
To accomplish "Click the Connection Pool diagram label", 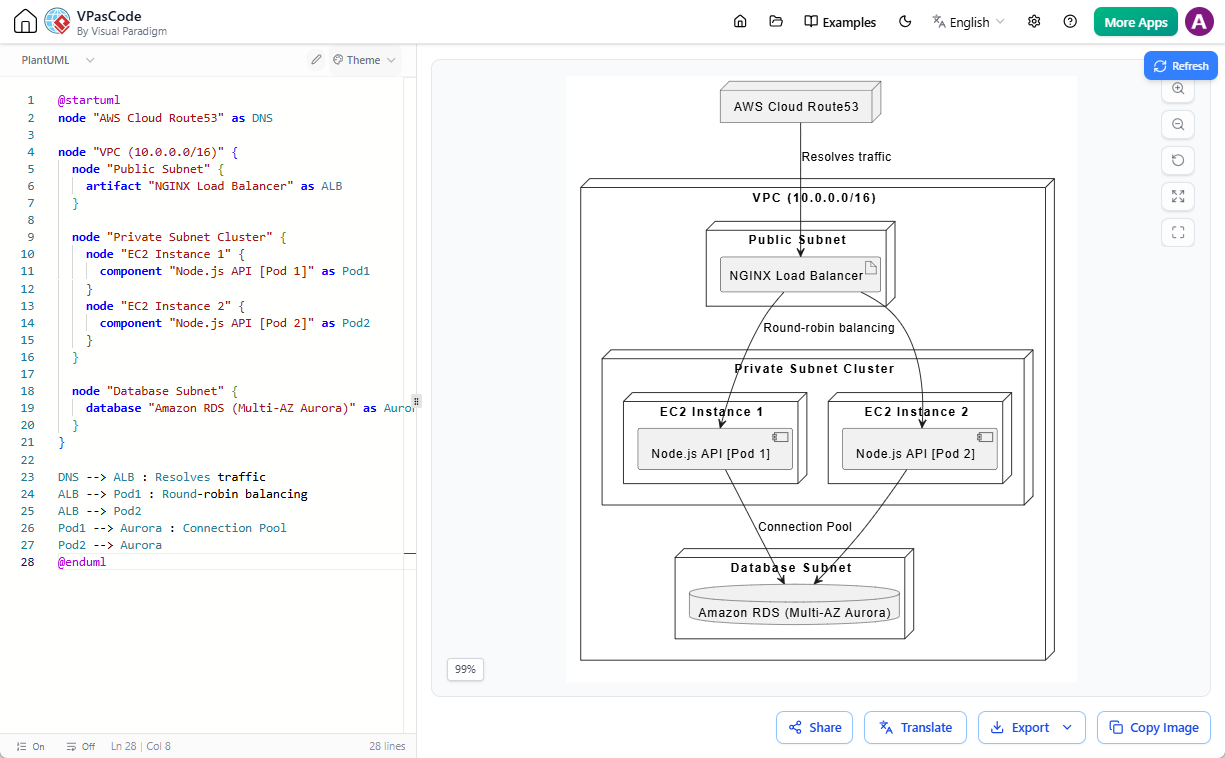I will click(x=805, y=527).
